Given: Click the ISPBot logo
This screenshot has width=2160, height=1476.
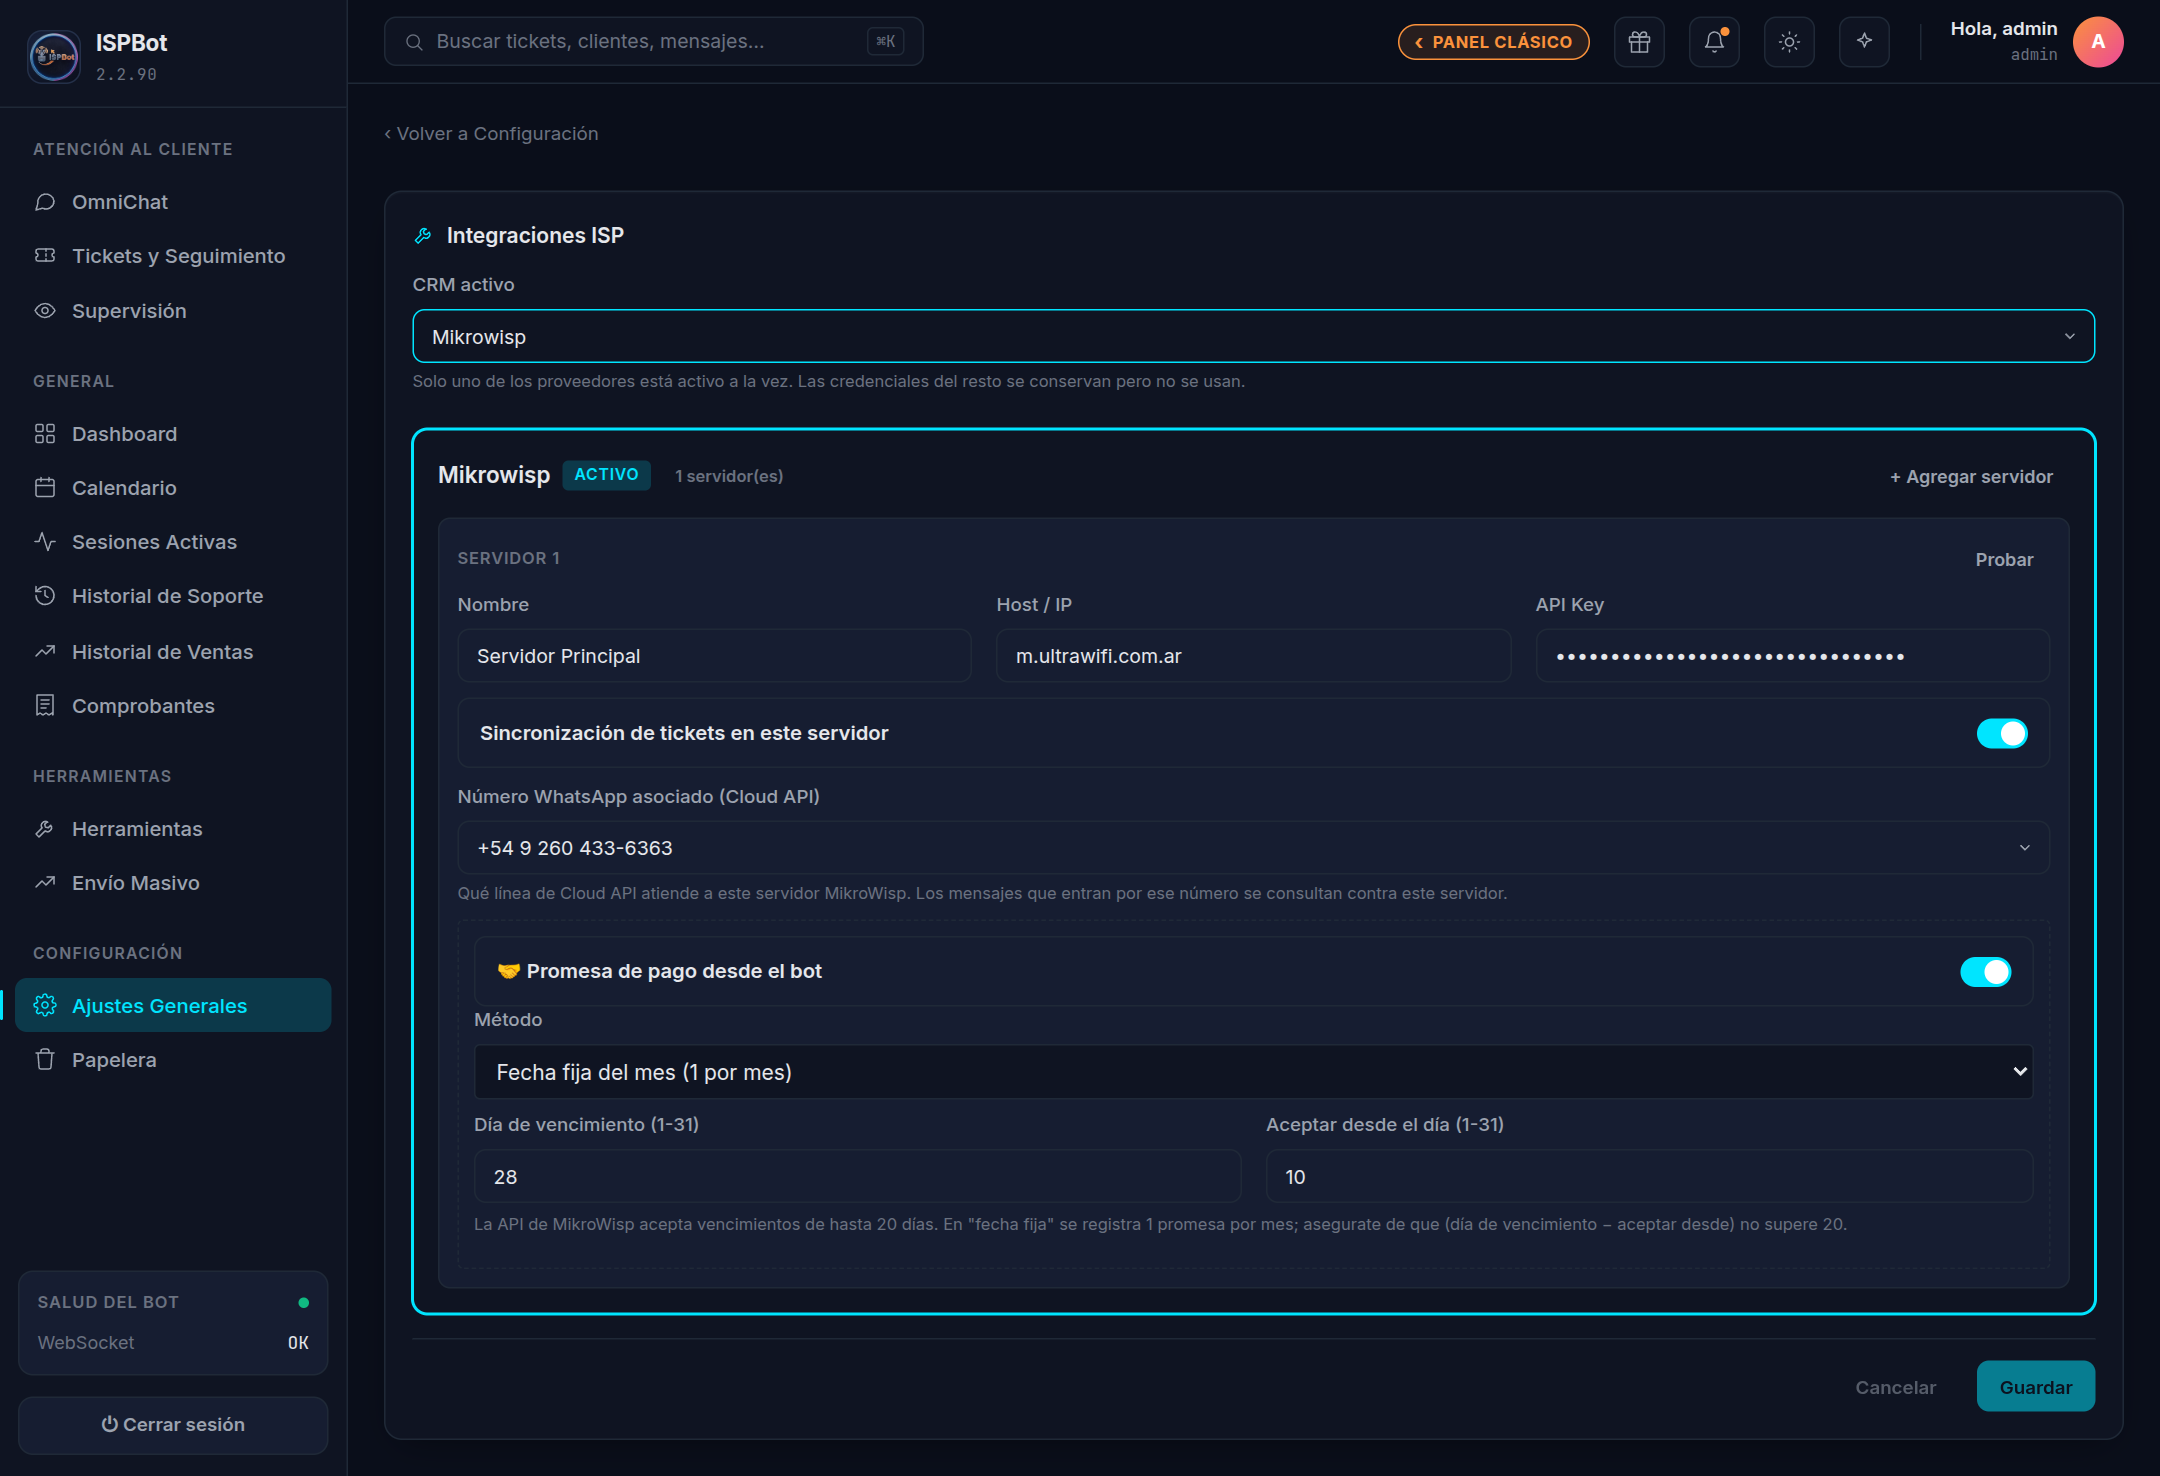Looking at the screenshot, I should [x=54, y=56].
